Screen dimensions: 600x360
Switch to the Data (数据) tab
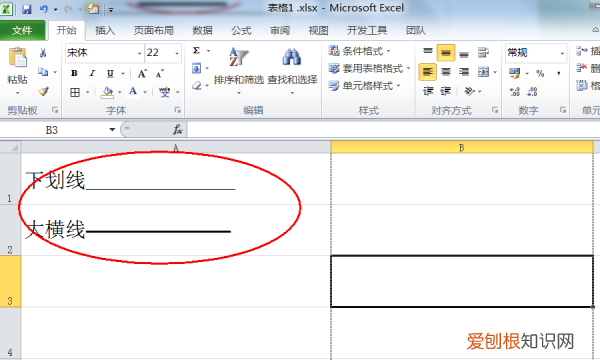202,30
